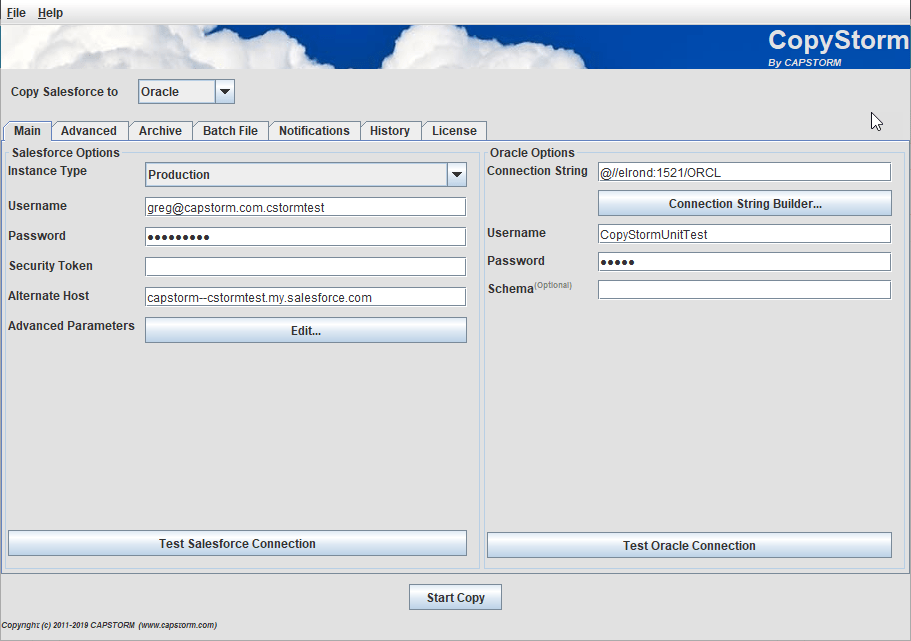911x641 pixels.
Task: View the Notifications tab
Action: coord(314,130)
